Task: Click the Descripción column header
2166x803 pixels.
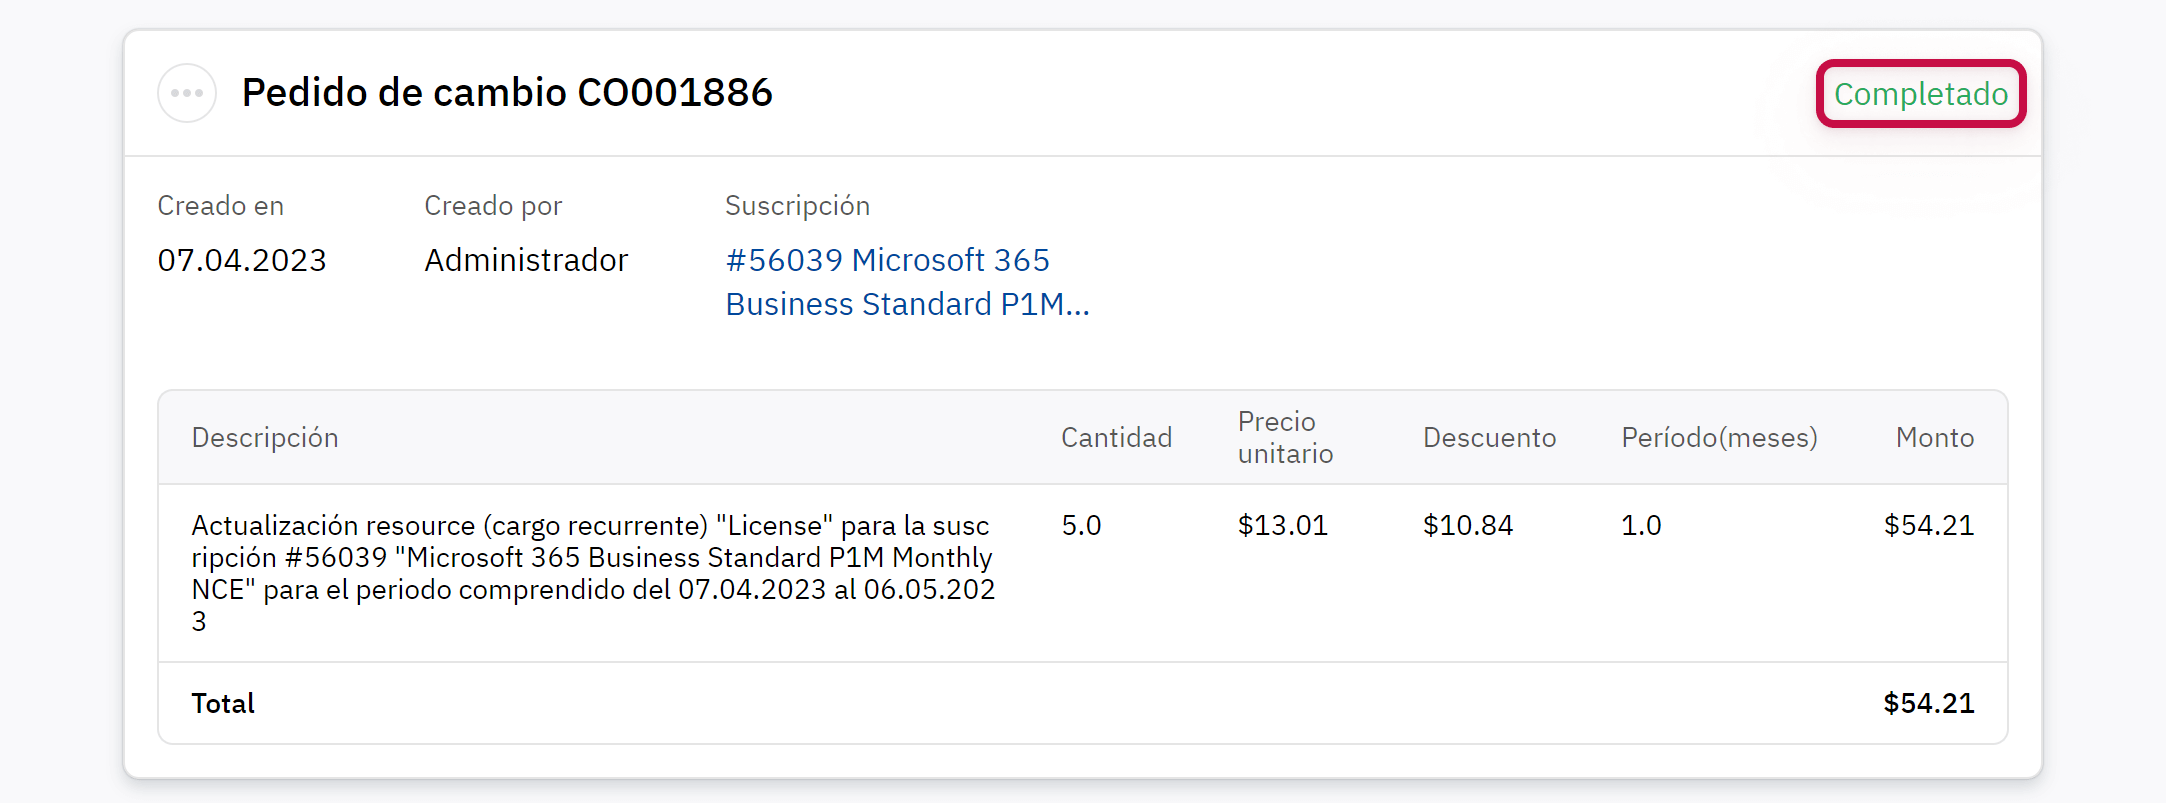Action: (265, 438)
